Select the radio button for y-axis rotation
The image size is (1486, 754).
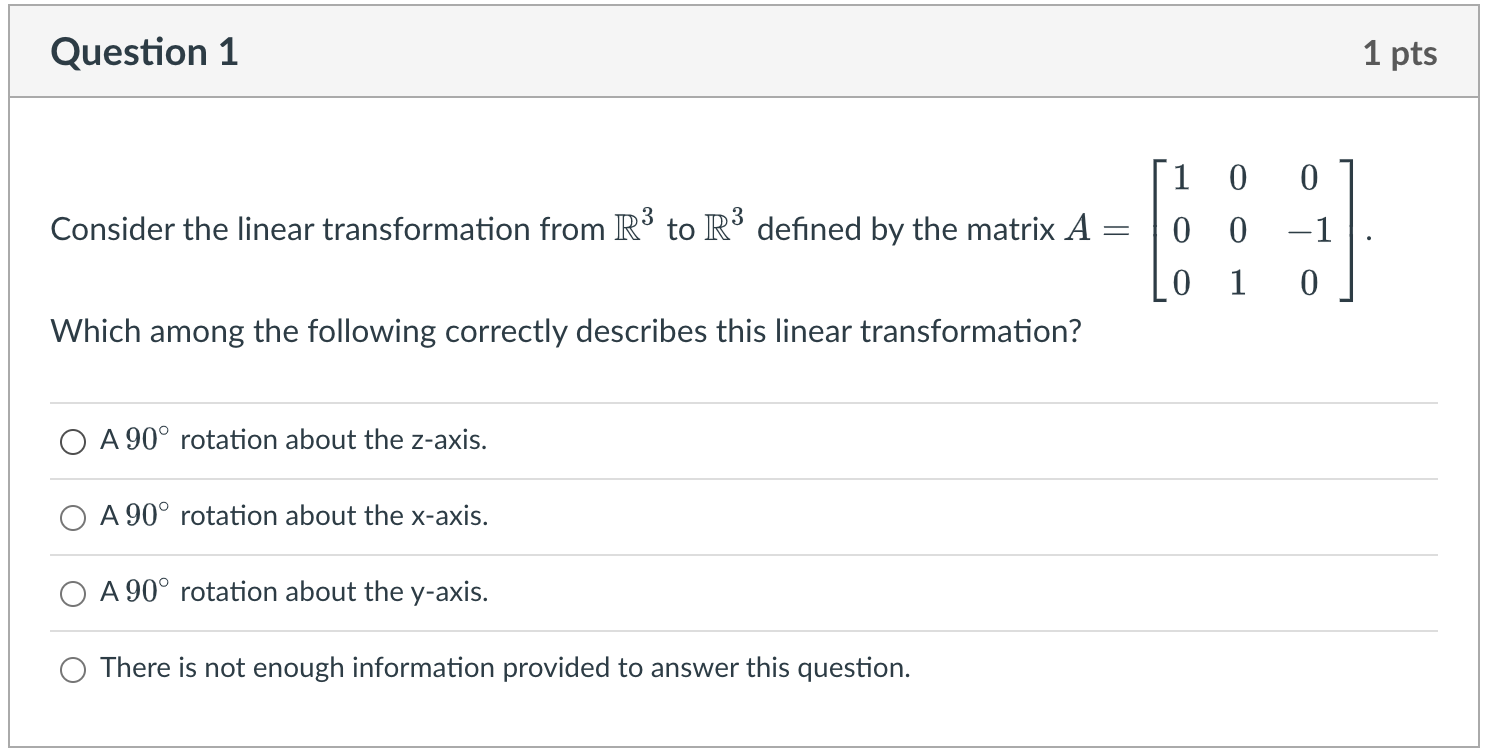(72, 593)
